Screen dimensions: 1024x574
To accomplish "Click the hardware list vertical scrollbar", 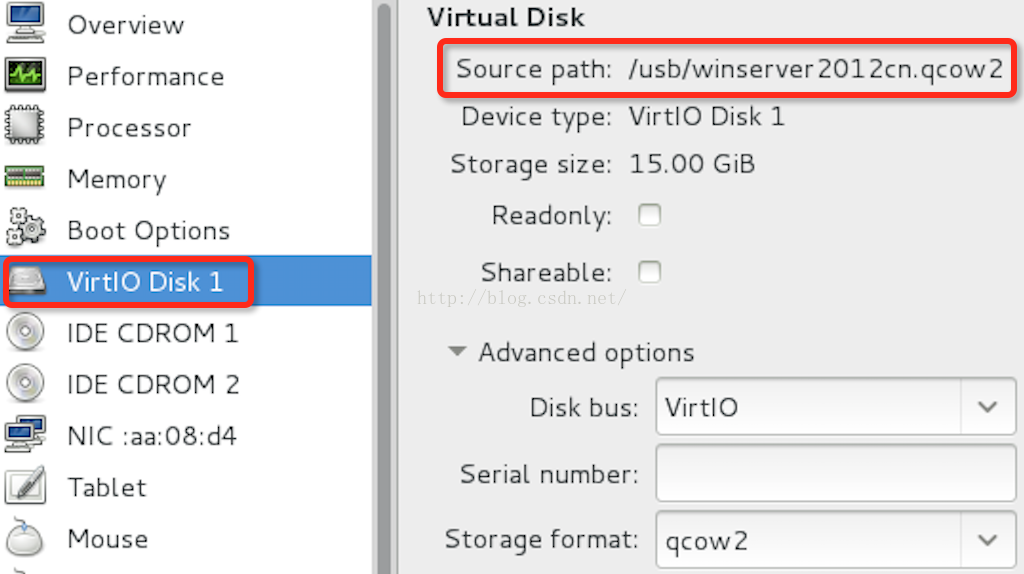I will [384, 287].
